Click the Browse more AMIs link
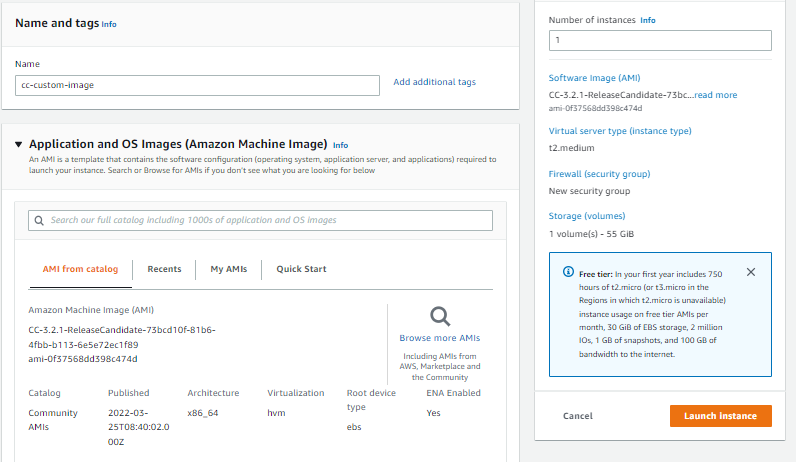The image size is (796, 462). [x=440, y=338]
